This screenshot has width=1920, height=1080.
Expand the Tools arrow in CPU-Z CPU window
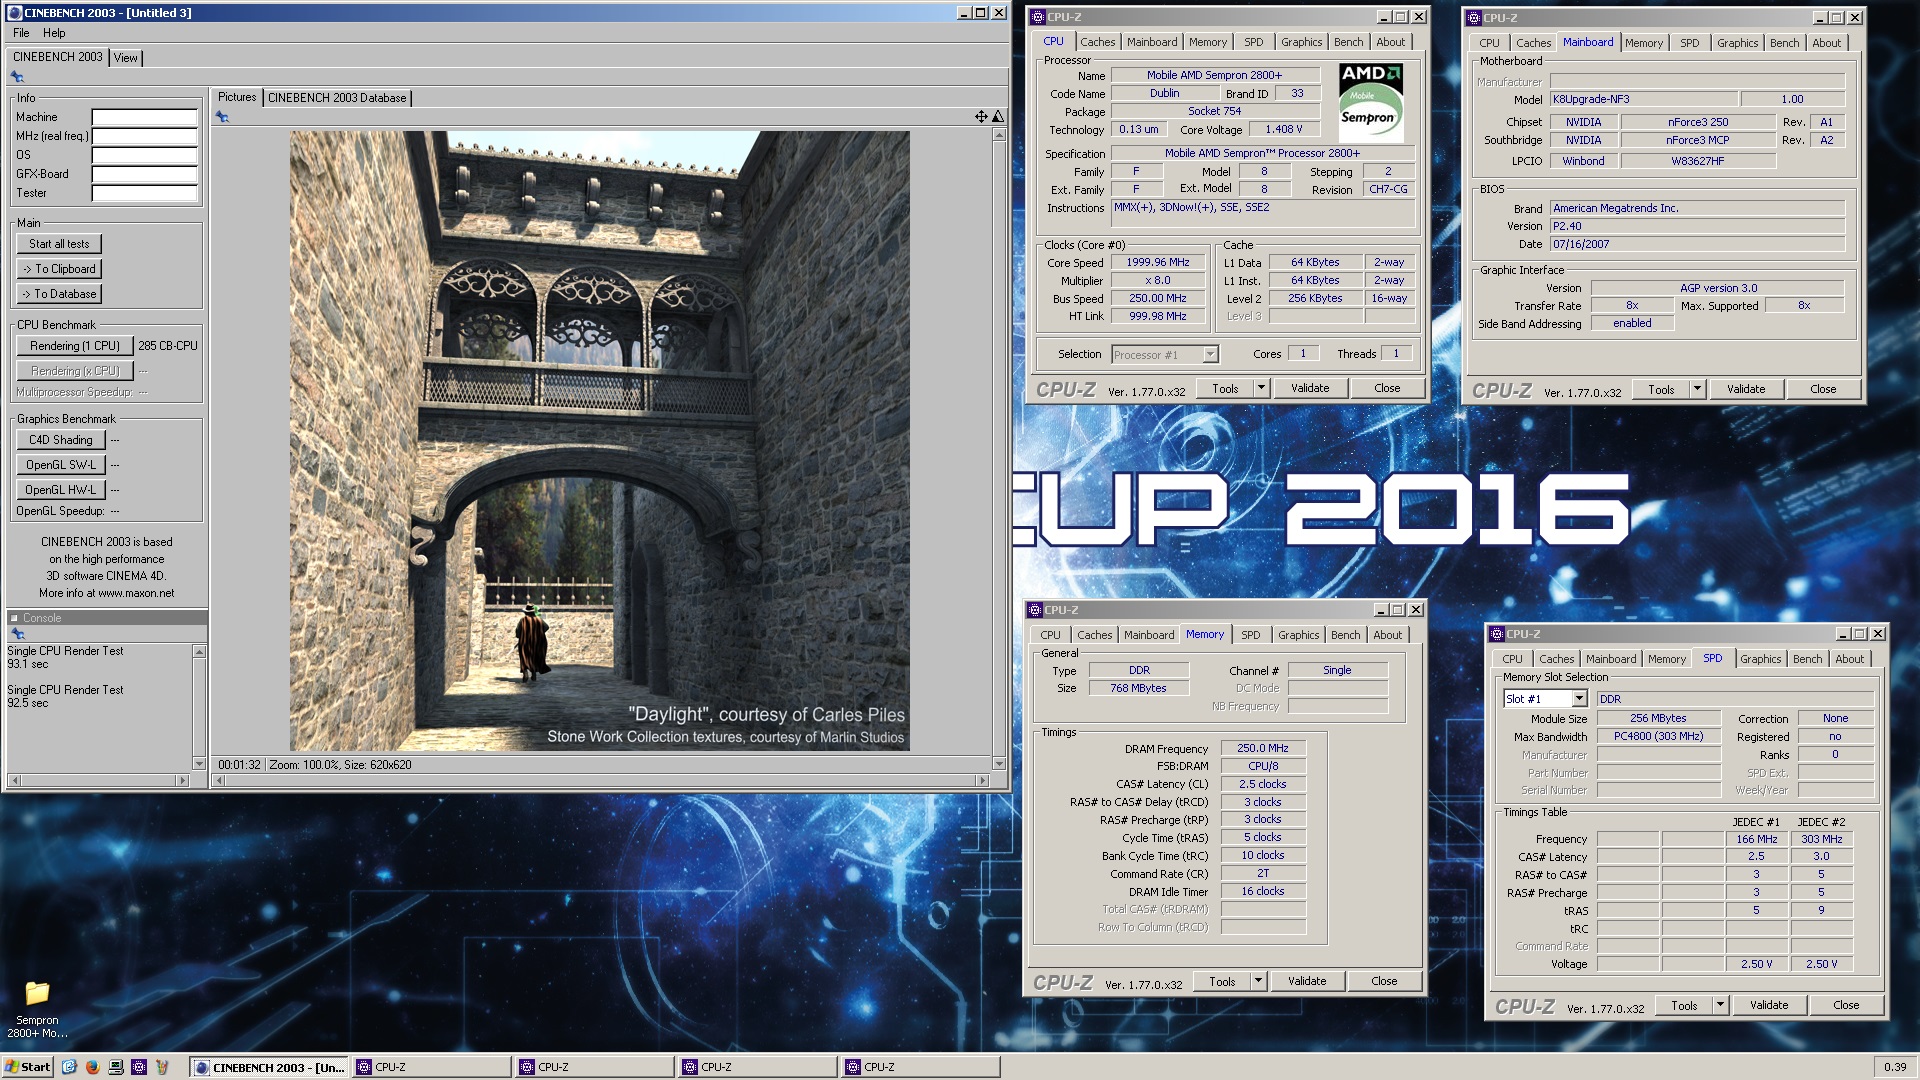pos(1261,388)
